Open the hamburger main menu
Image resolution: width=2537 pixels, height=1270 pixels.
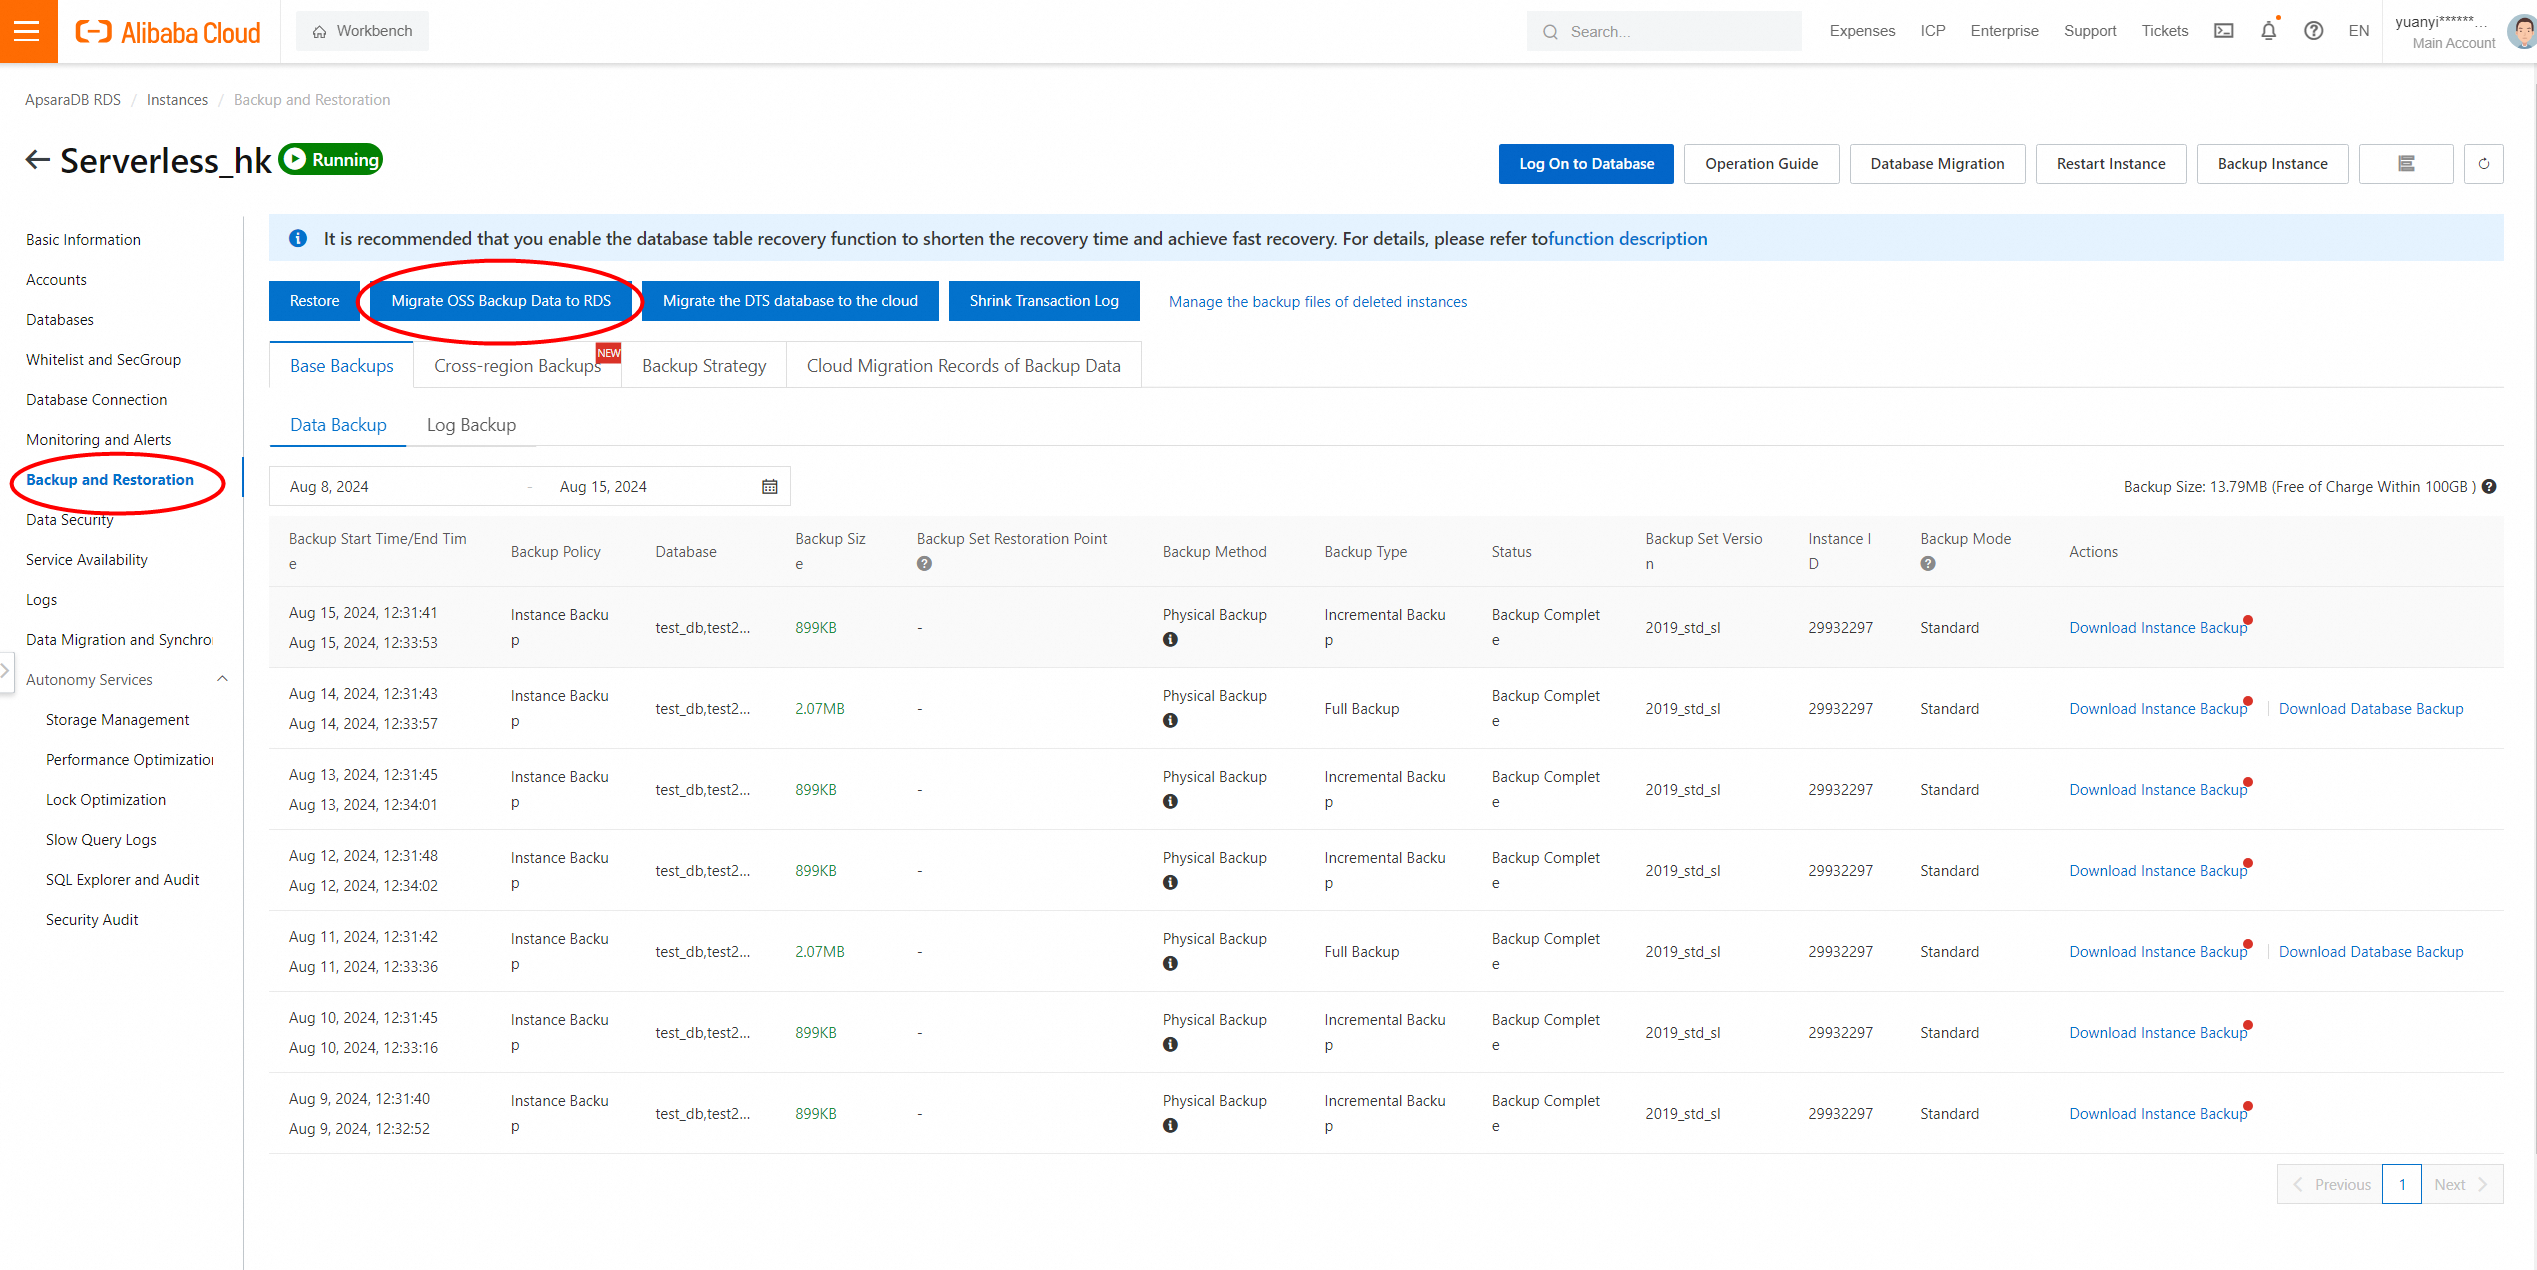click(28, 31)
